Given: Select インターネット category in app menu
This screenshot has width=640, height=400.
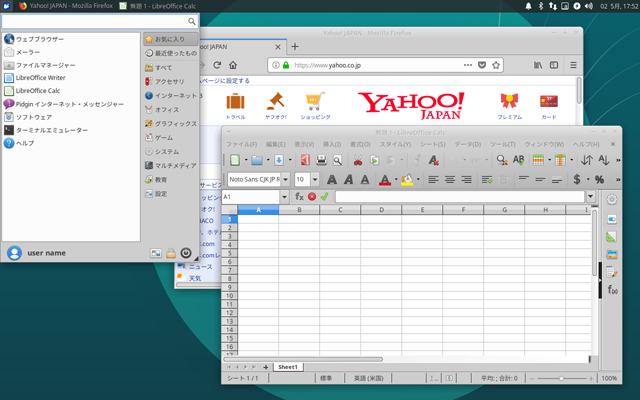Looking at the screenshot, I should (171, 96).
